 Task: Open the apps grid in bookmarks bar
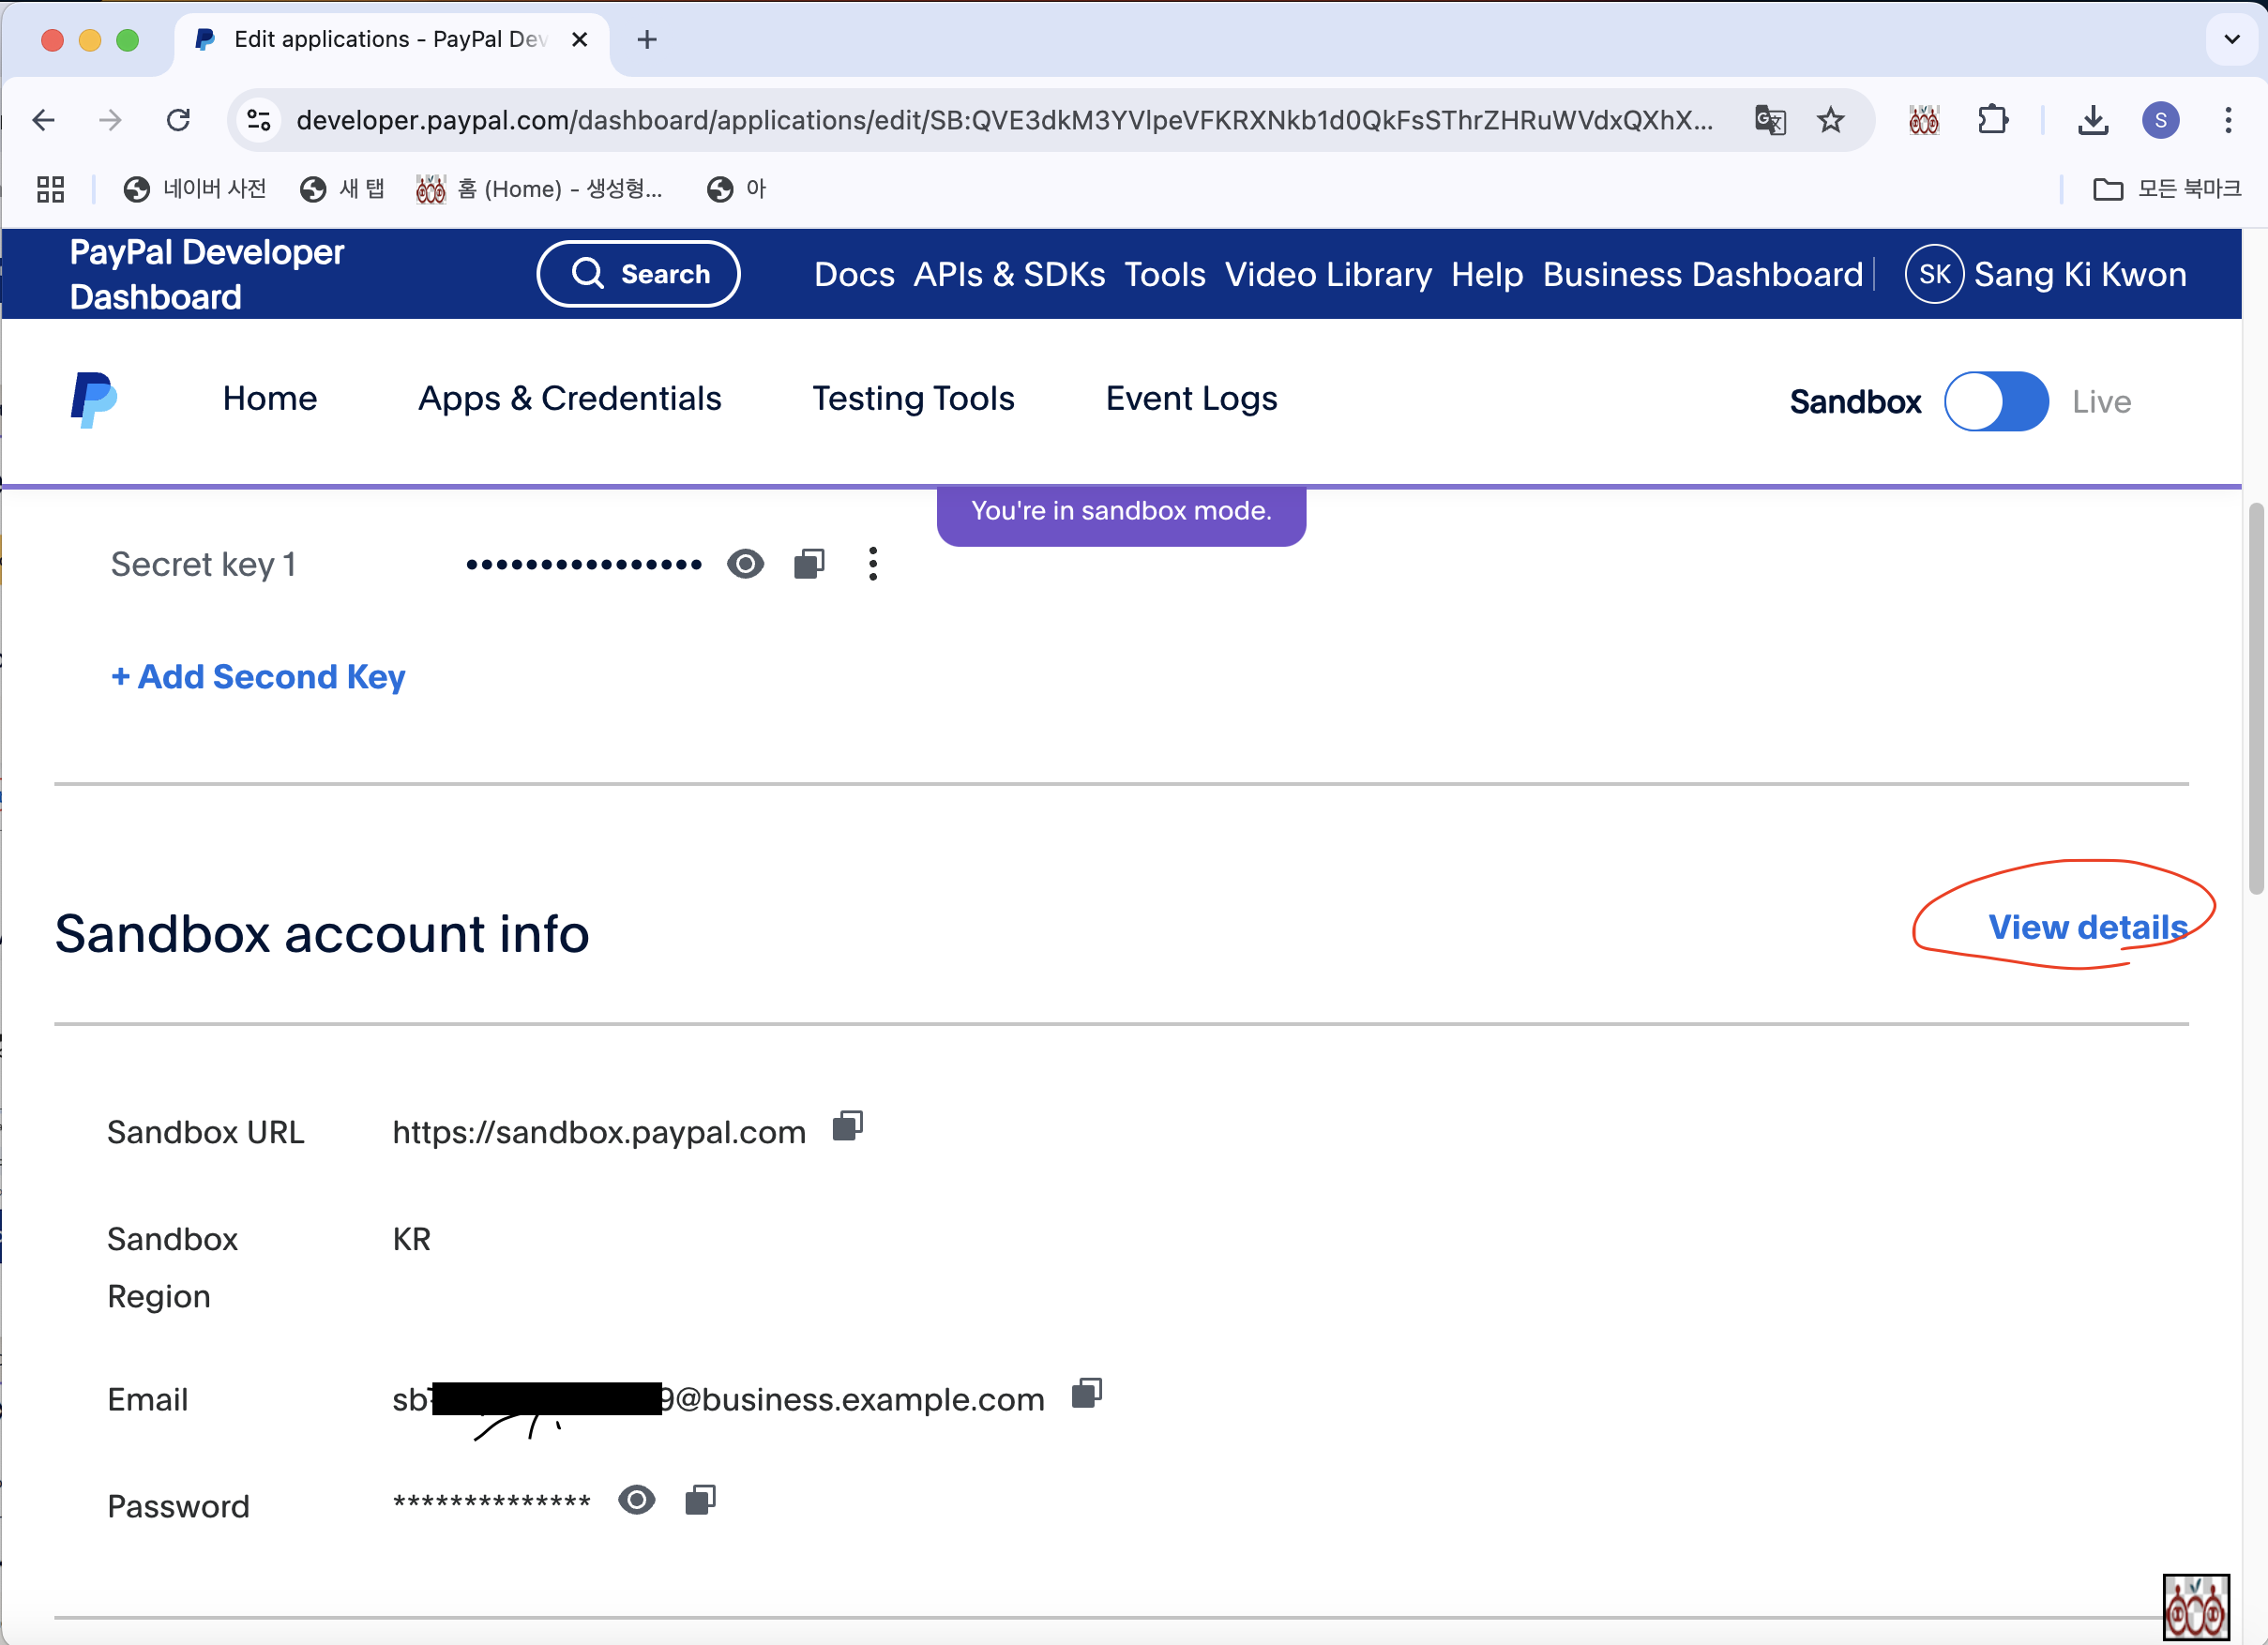pyautogui.click(x=50, y=189)
